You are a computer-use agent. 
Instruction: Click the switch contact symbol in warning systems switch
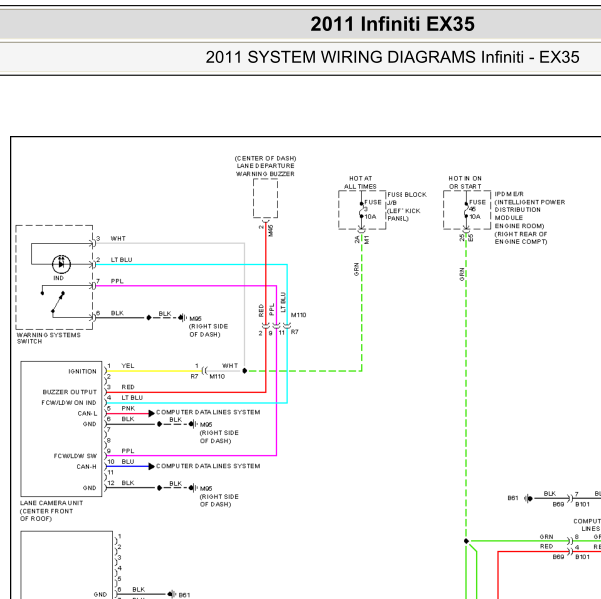point(53,303)
